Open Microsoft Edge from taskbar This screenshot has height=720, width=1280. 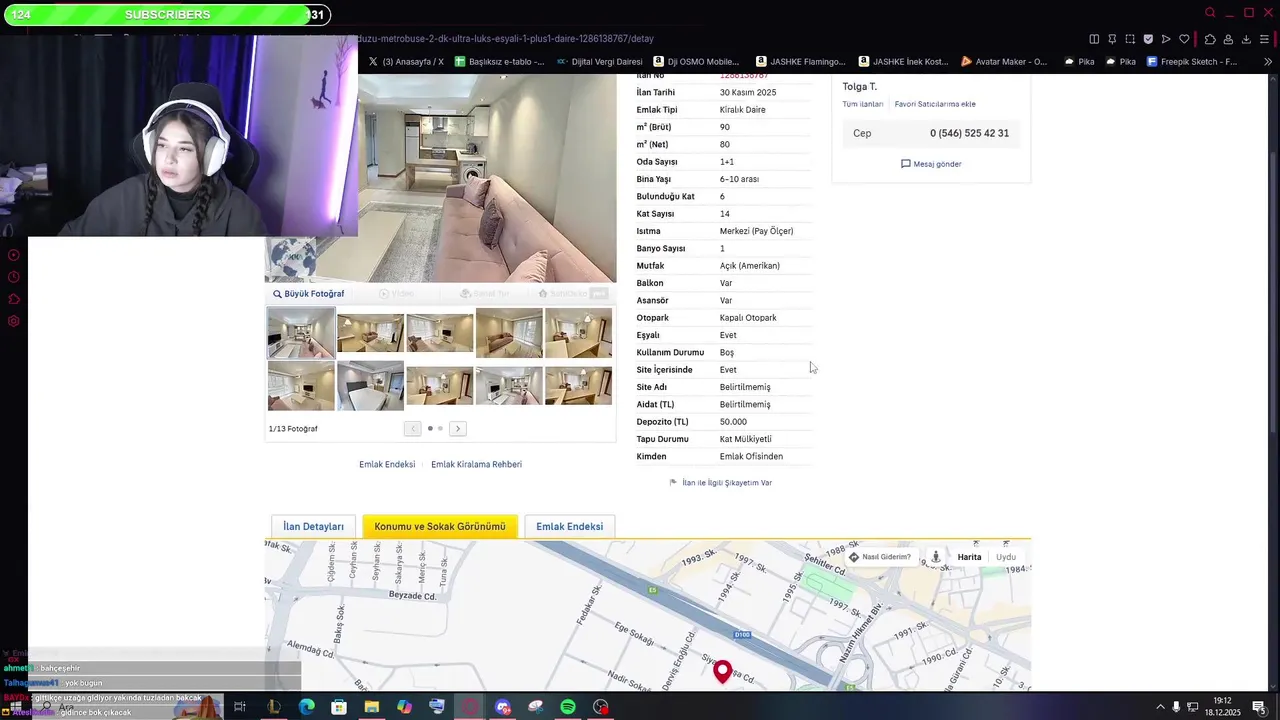click(x=307, y=707)
